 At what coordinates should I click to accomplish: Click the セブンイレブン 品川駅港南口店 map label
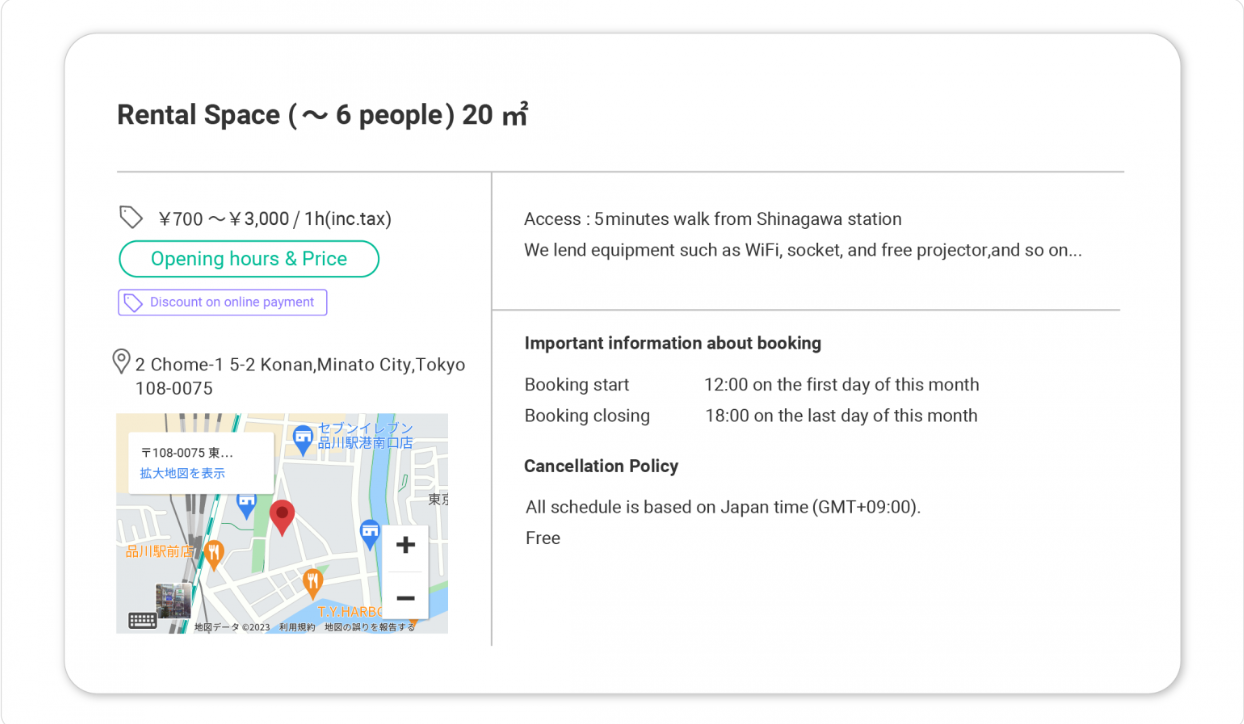click(x=365, y=436)
